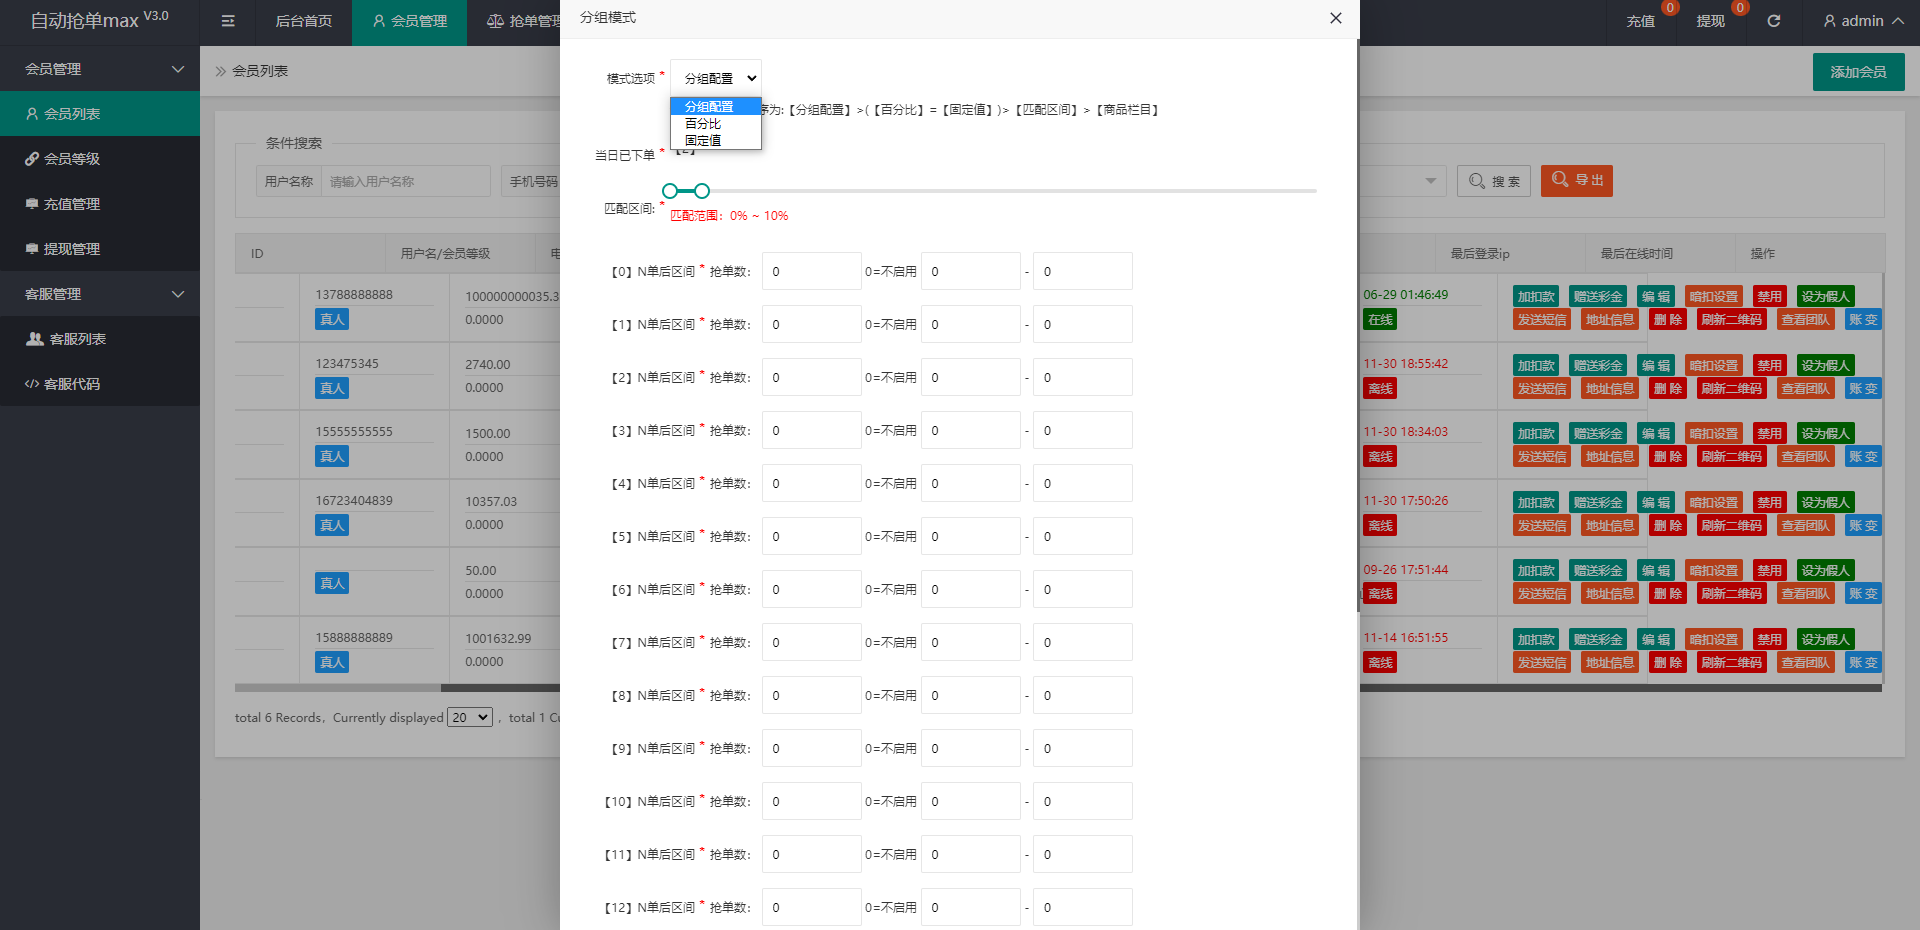Image resolution: width=1920 pixels, height=930 pixels.
Task: Click 发送短信 for the 06-29 01:46:49 row
Action: 1542,320
